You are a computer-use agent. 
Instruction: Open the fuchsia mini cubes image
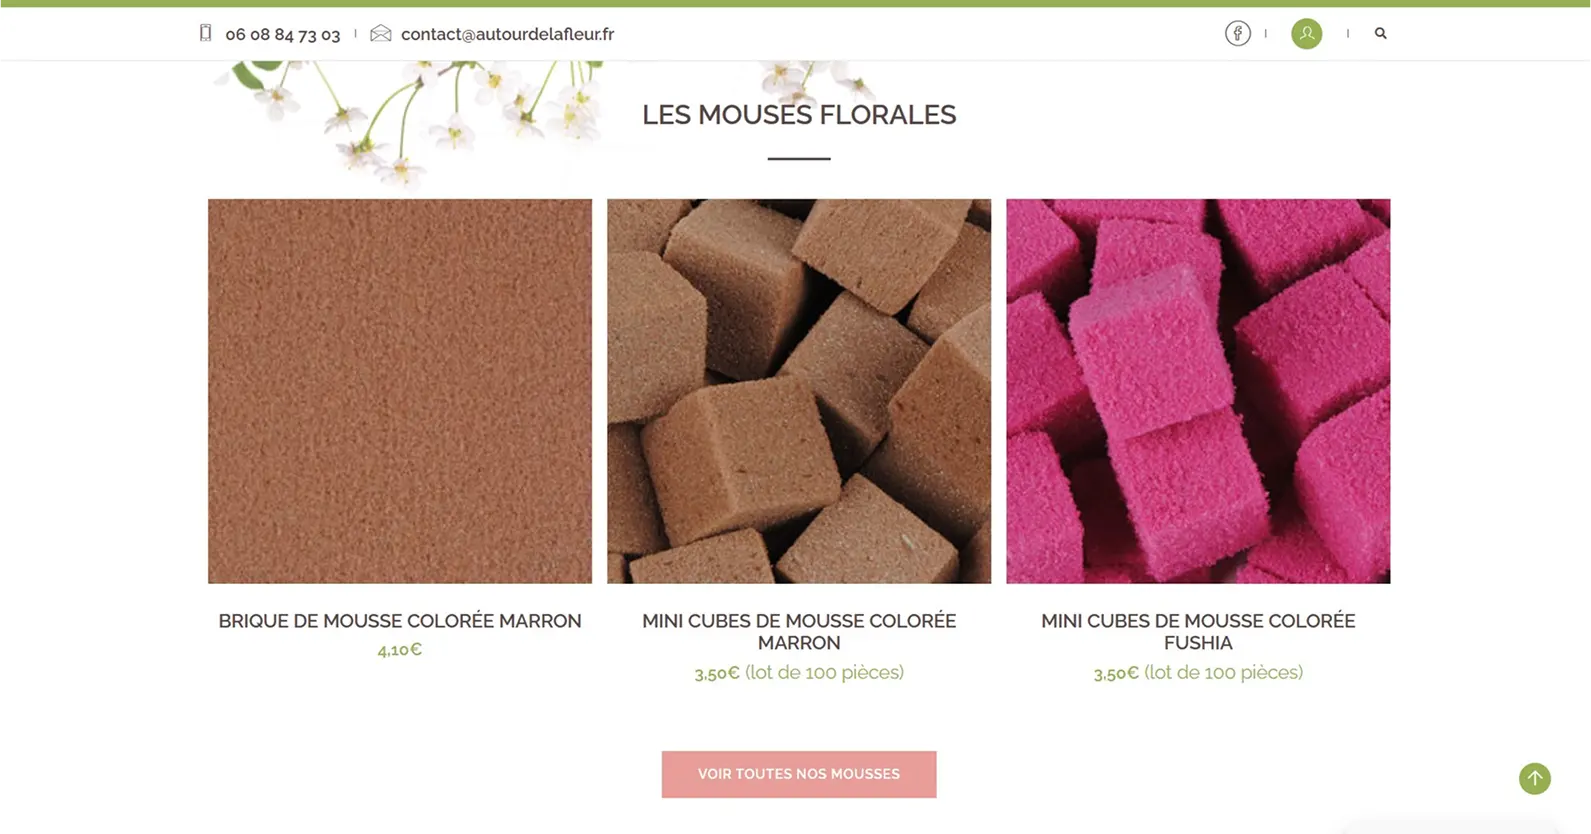click(1198, 391)
